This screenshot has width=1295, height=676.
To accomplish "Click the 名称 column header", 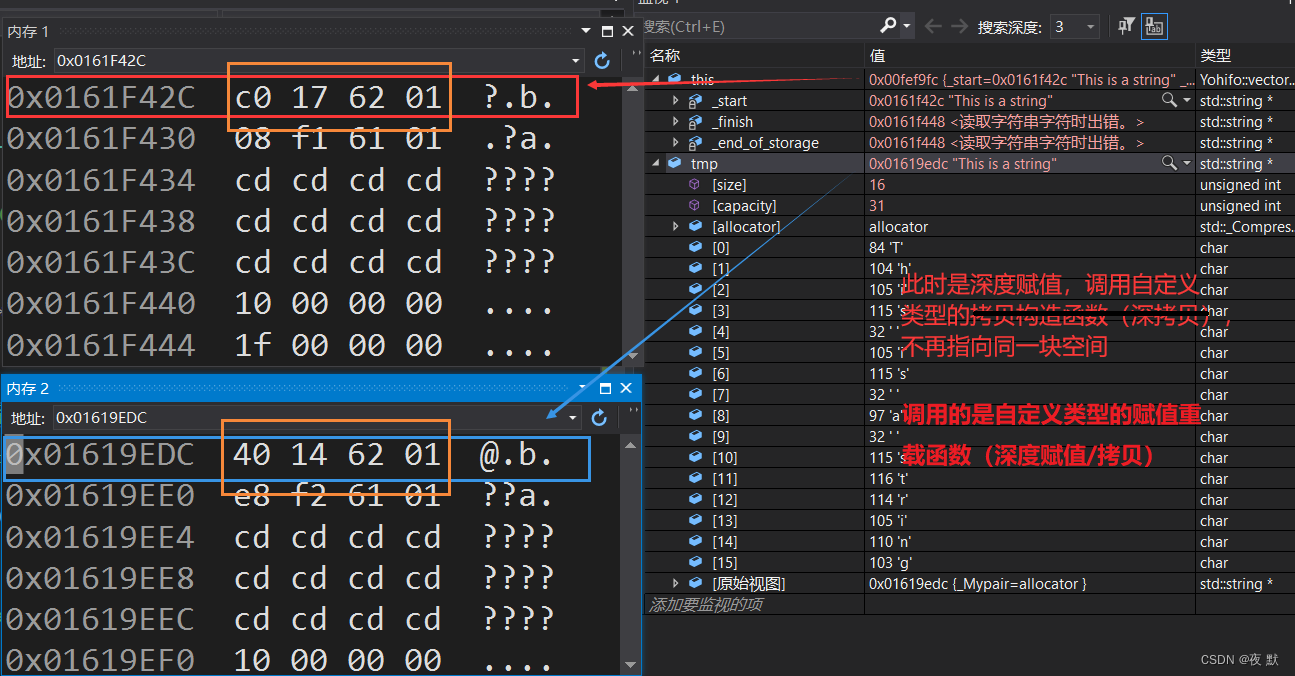I will click(x=665, y=56).
